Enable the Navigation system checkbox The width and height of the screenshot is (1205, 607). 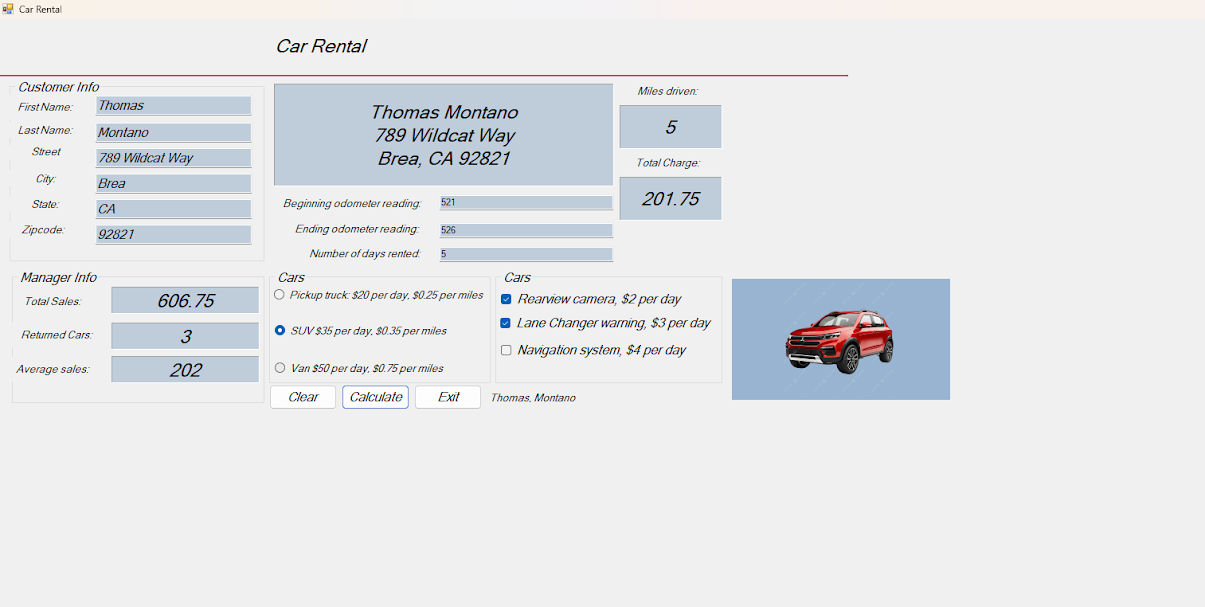pyautogui.click(x=506, y=350)
